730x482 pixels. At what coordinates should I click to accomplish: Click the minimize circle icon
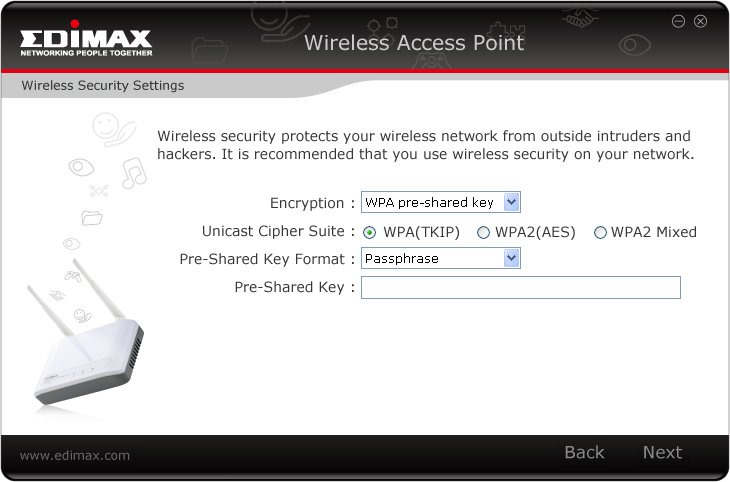[678, 21]
